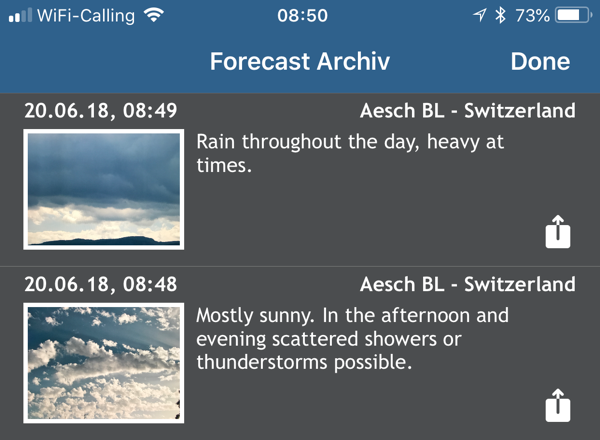Select the 'Mostly sunny' forecast description
This screenshot has height=440, width=600.
click(x=352, y=339)
